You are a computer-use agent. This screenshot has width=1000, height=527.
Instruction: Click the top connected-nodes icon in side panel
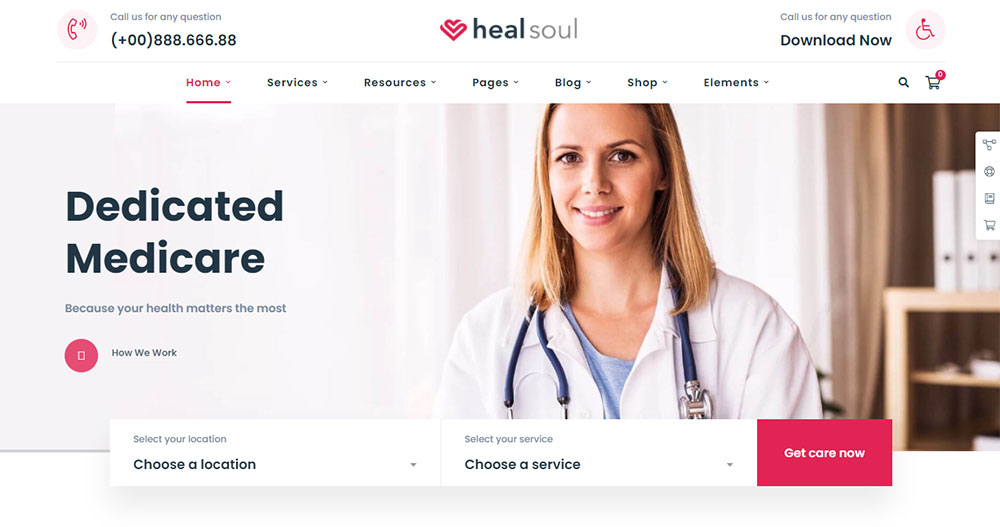989,145
